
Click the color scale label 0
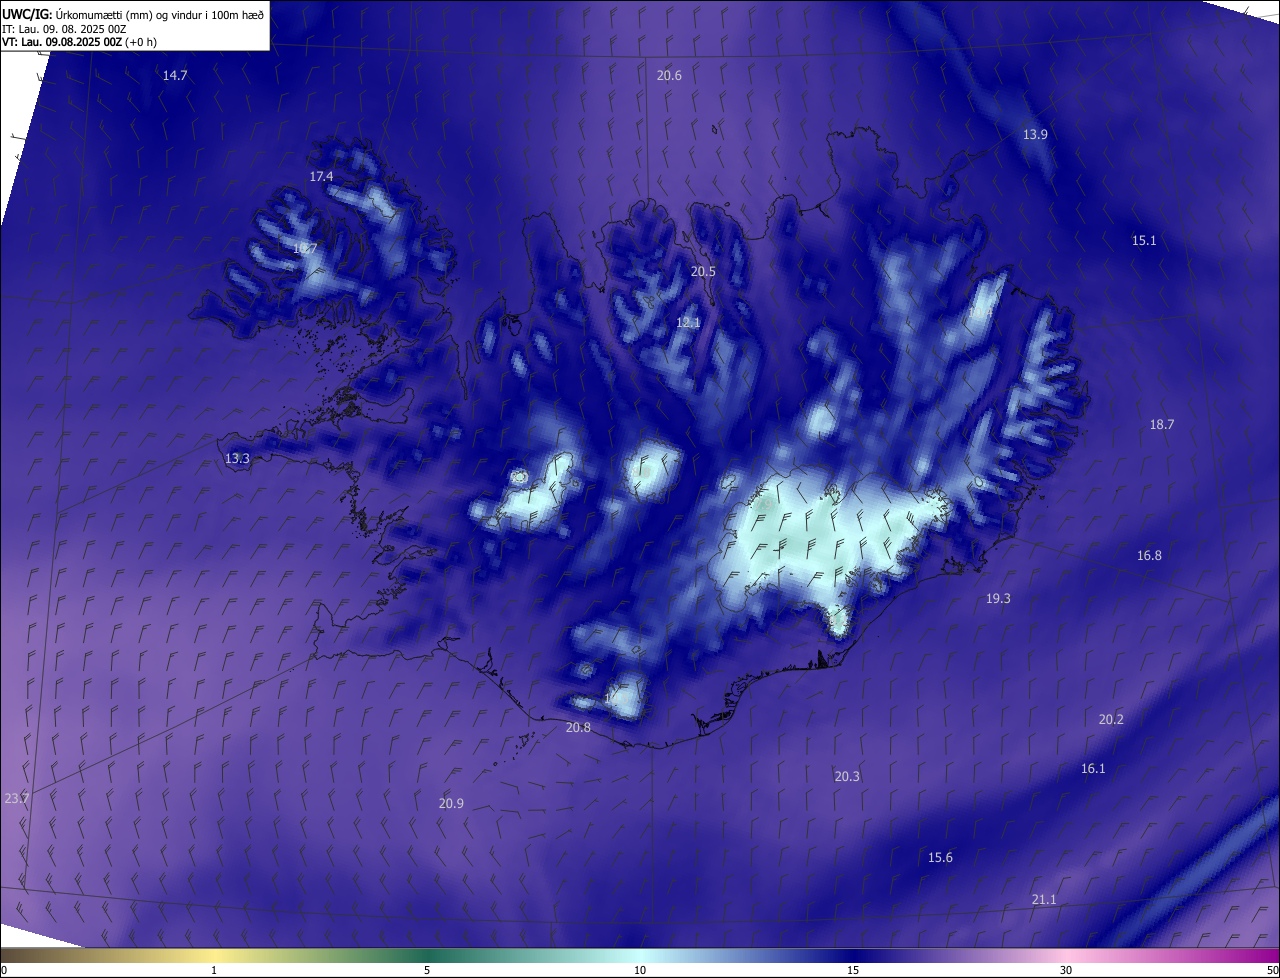pyautogui.click(x=4, y=970)
